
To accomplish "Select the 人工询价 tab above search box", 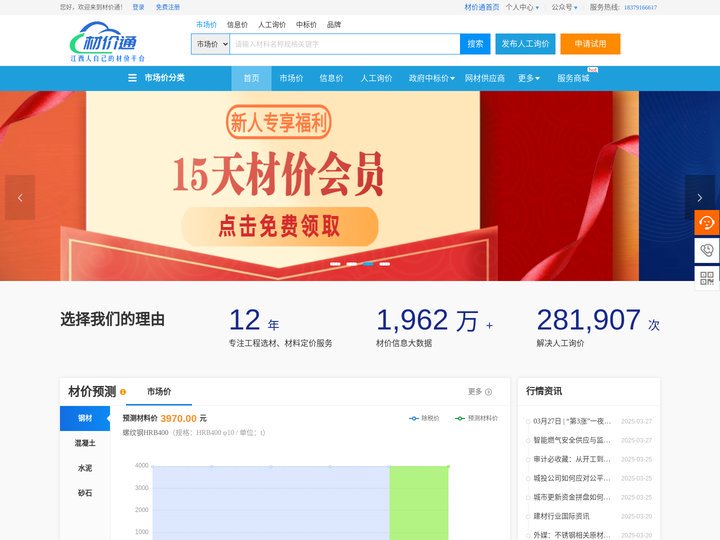I will [271, 25].
